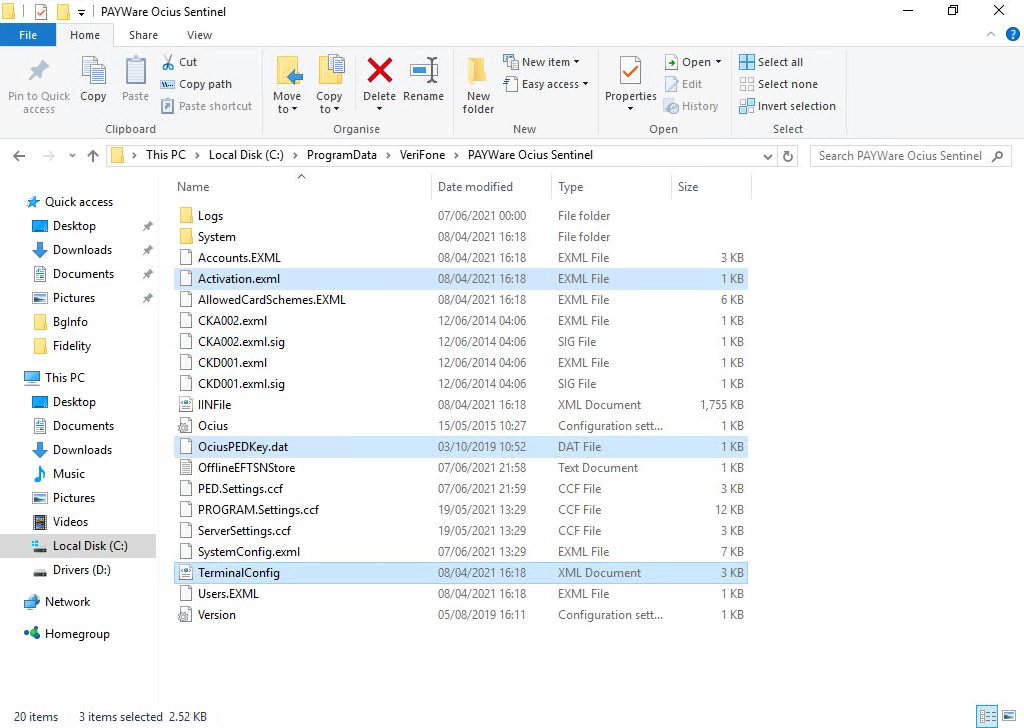Select This PC in navigation pane
Image resolution: width=1024 pixels, height=728 pixels.
64,377
